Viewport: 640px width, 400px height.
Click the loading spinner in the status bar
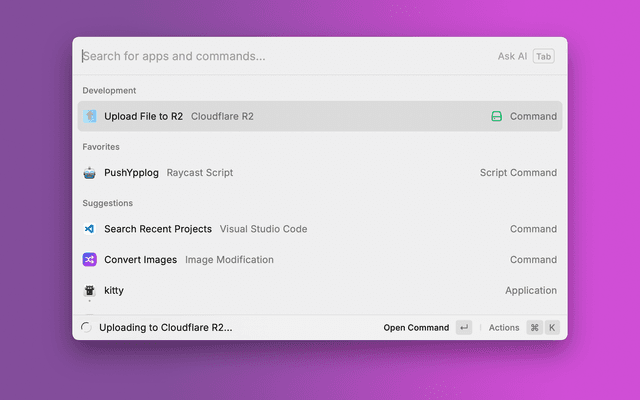pos(86,327)
